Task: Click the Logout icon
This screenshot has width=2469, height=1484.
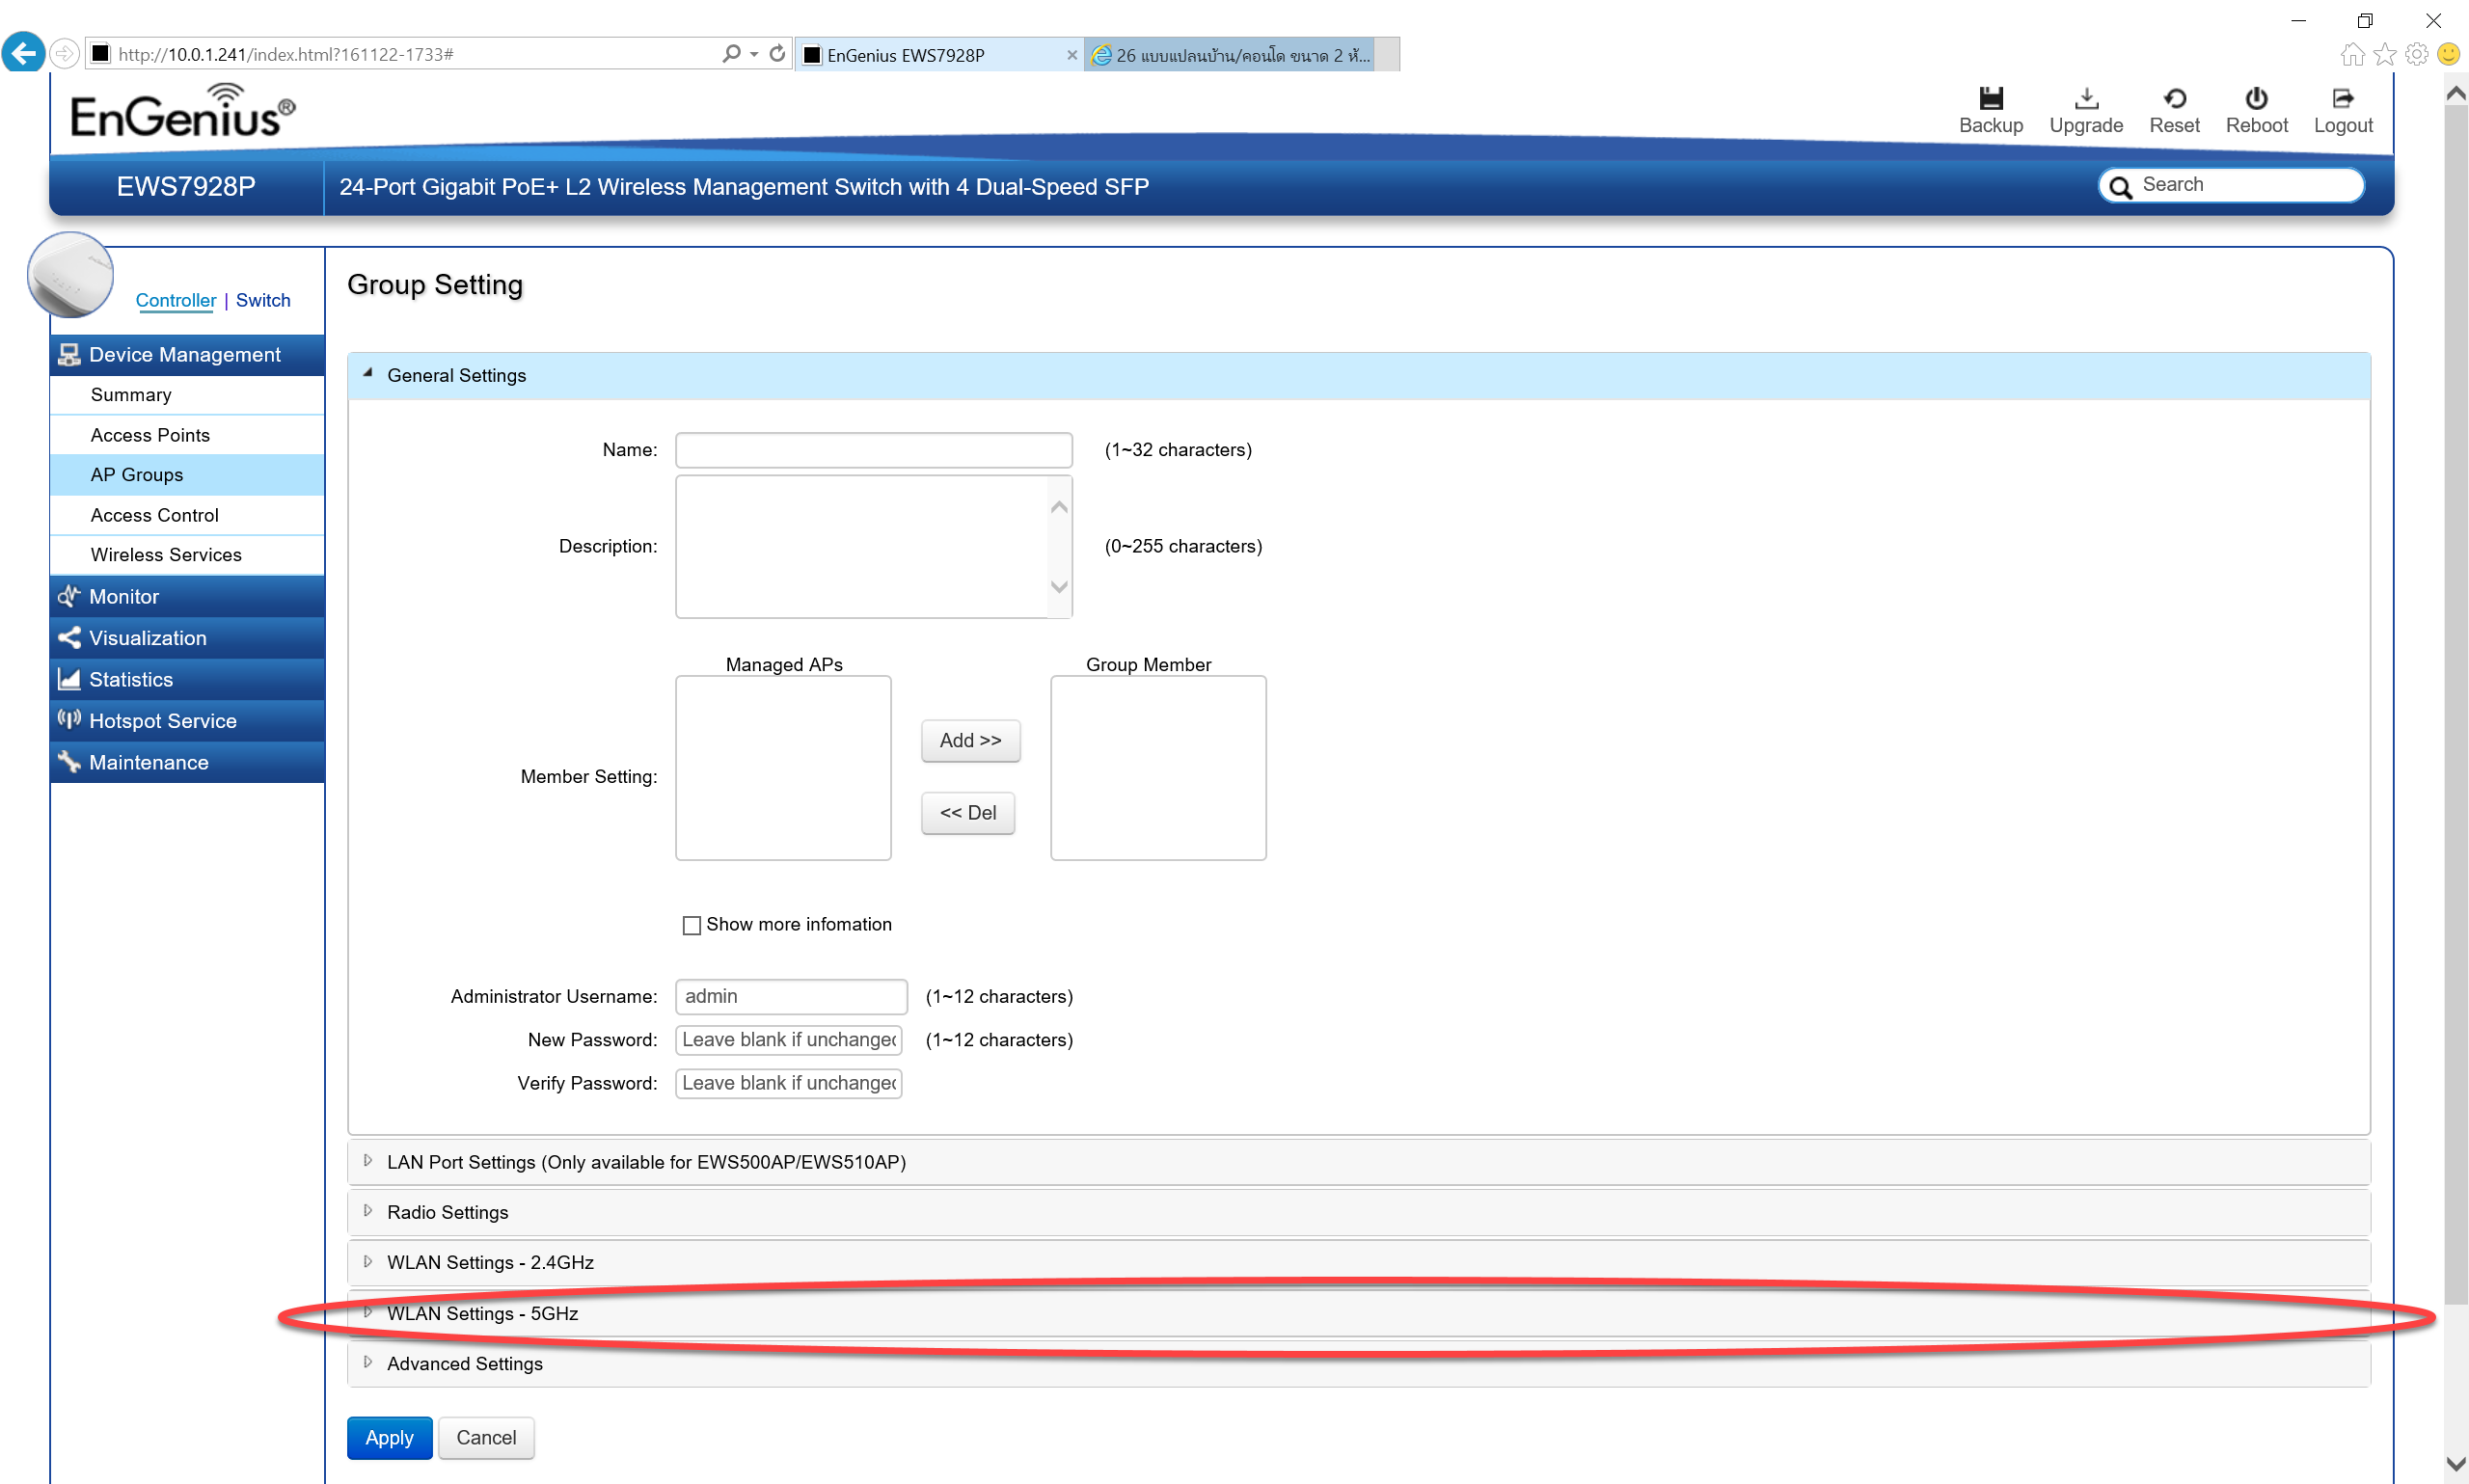Action: point(2342,98)
